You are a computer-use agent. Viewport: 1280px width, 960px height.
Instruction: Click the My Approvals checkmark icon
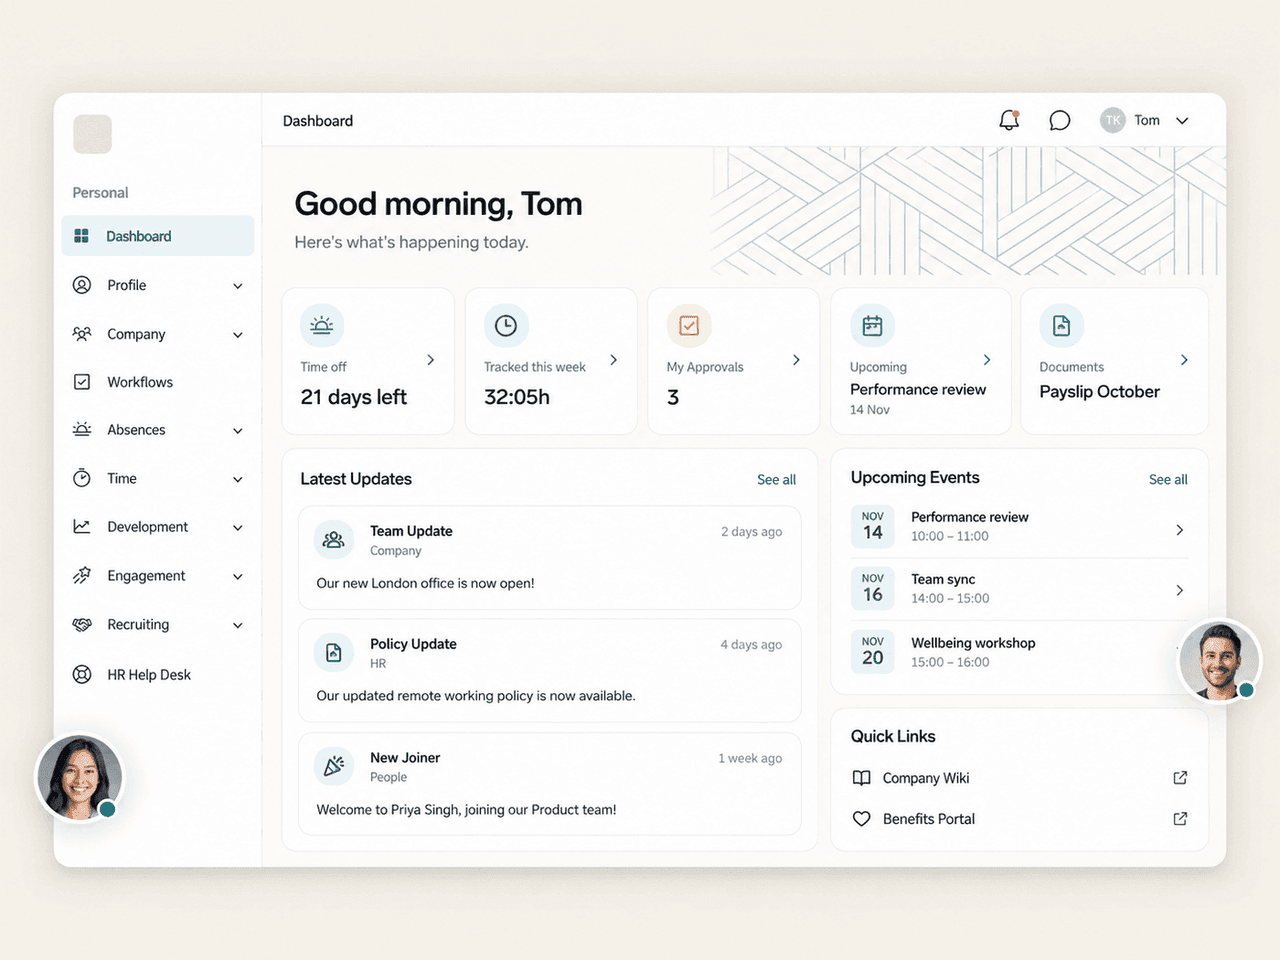point(689,325)
